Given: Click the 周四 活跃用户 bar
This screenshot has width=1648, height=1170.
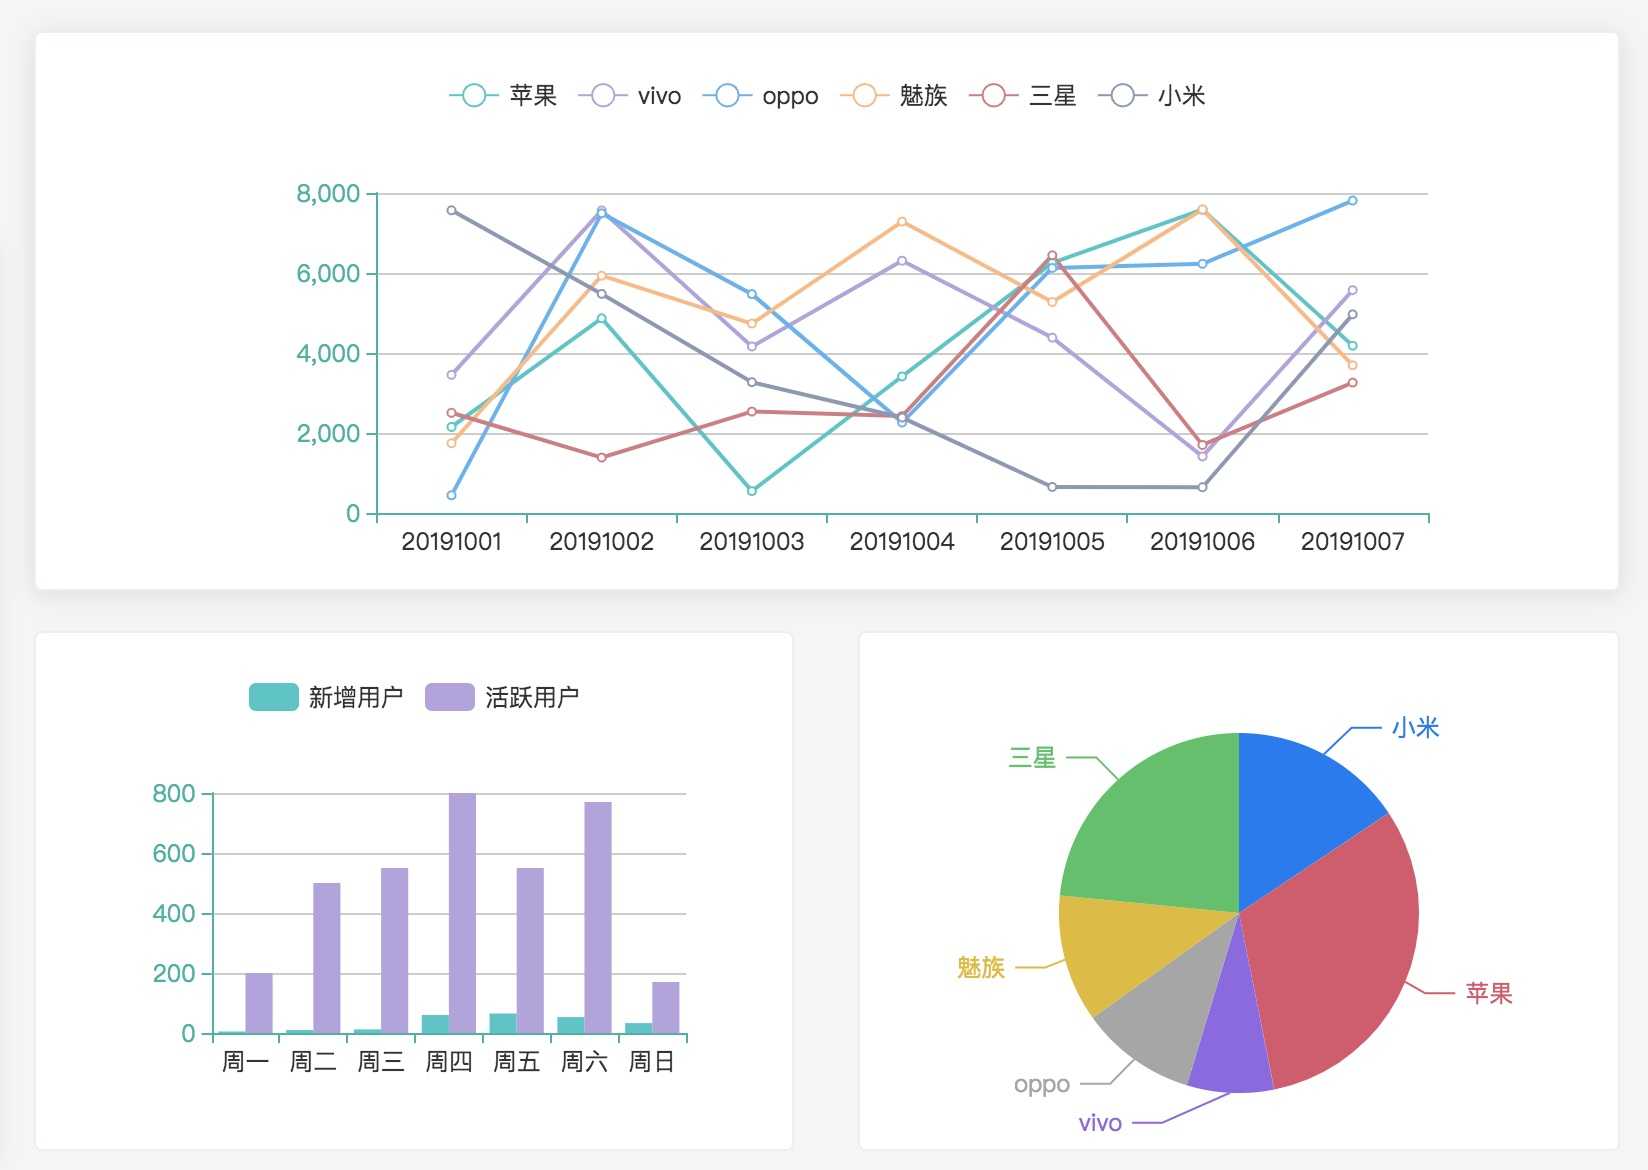Looking at the screenshot, I should click(x=462, y=913).
